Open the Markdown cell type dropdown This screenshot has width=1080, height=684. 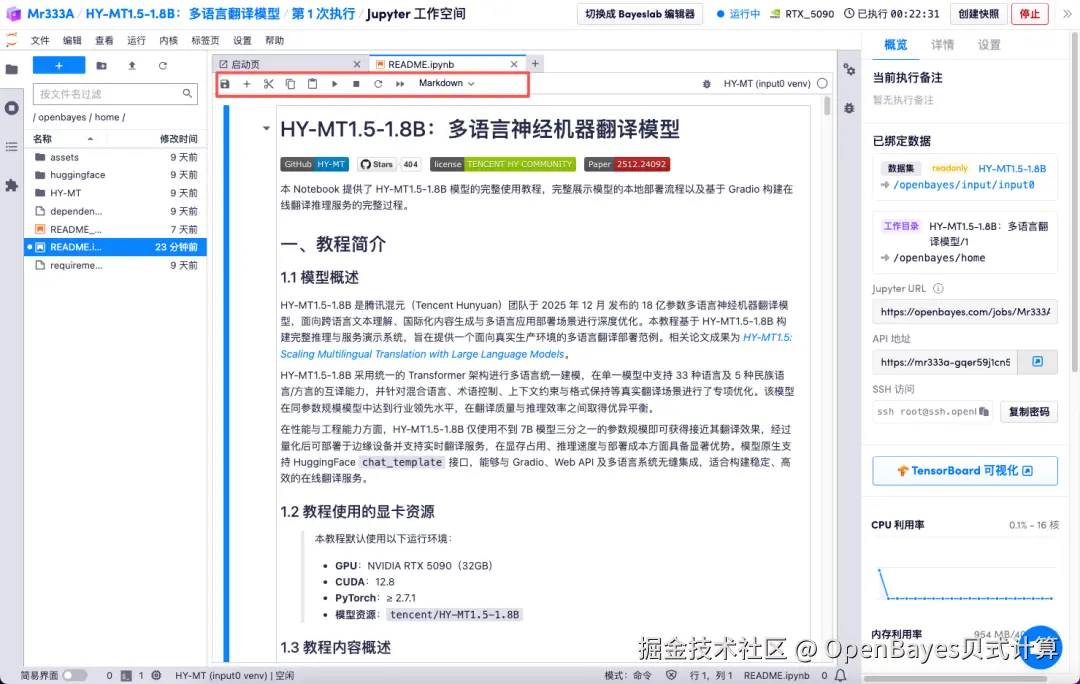point(446,83)
